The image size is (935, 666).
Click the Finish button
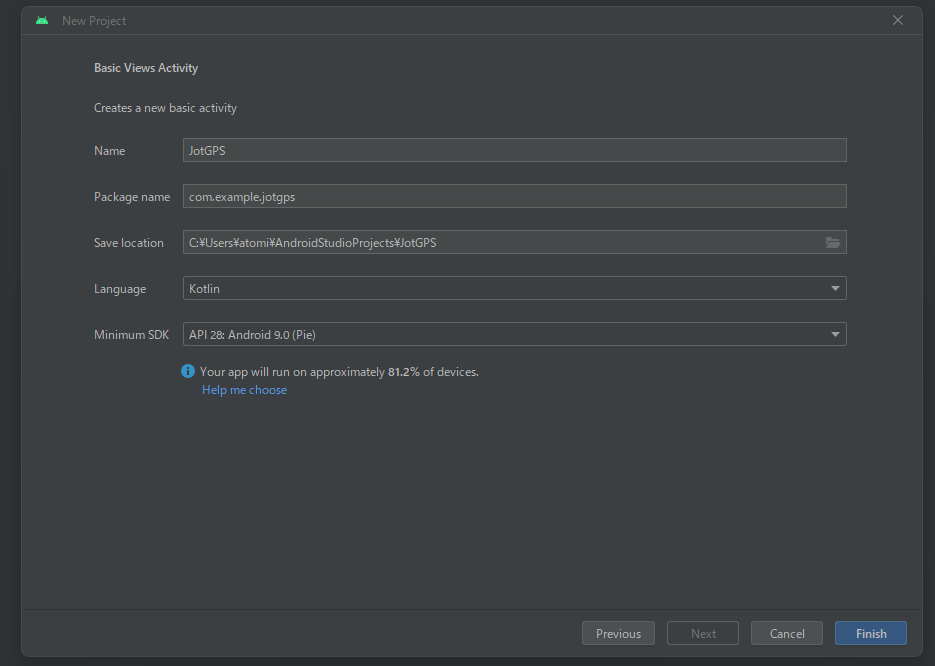point(870,633)
